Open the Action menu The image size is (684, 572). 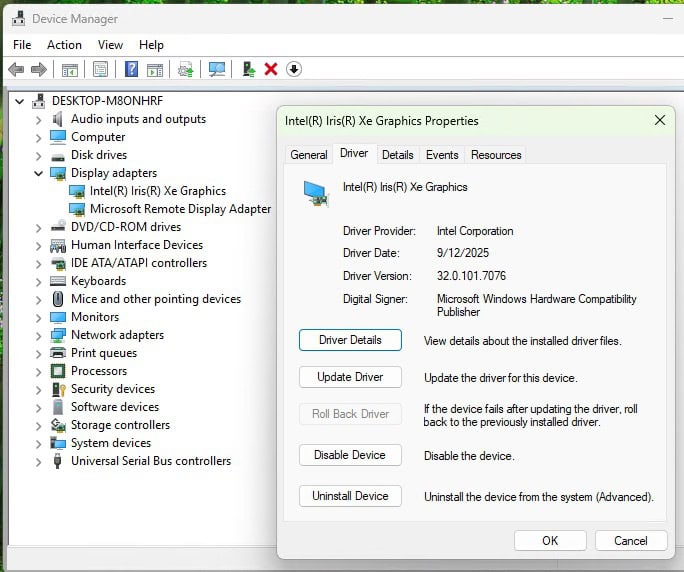click(64, 45)
